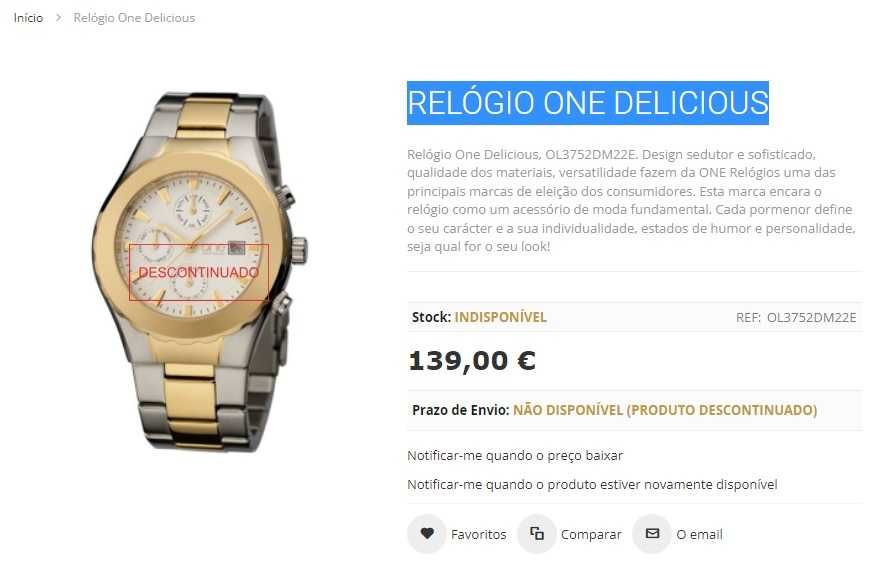Click notify when product available again
This screenshot has height=568, width=881.
[592, 484]
